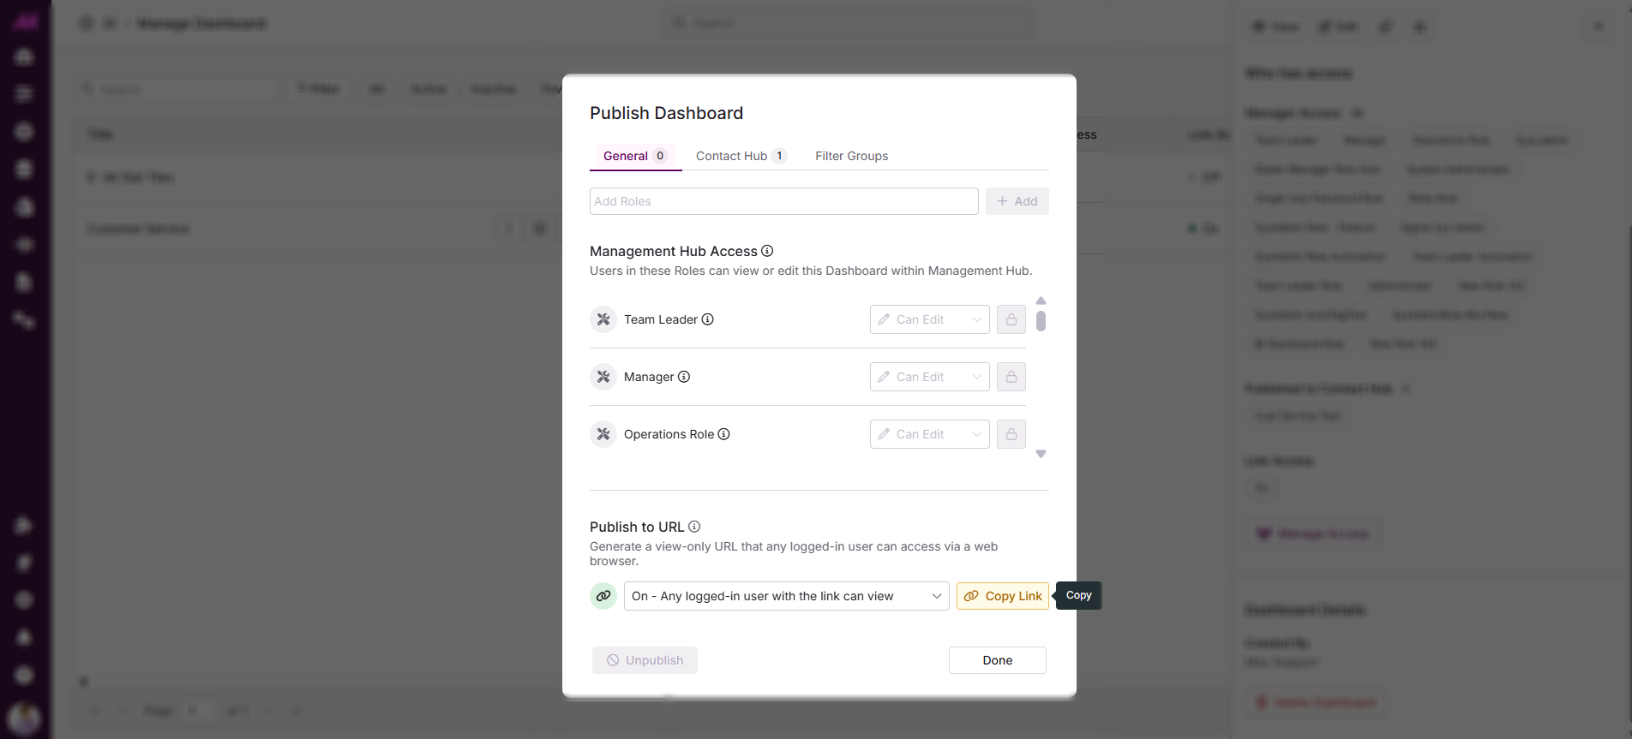This screenshot has width=1632, height=739.
Task: Click the Management Hub Access info icon
Action: point(767,251)
